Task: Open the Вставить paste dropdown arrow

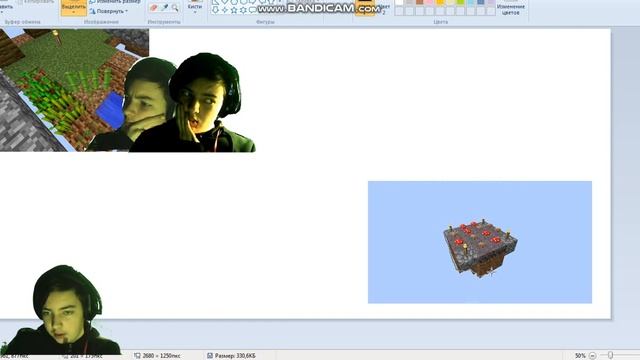Action: tap(3, 12)
